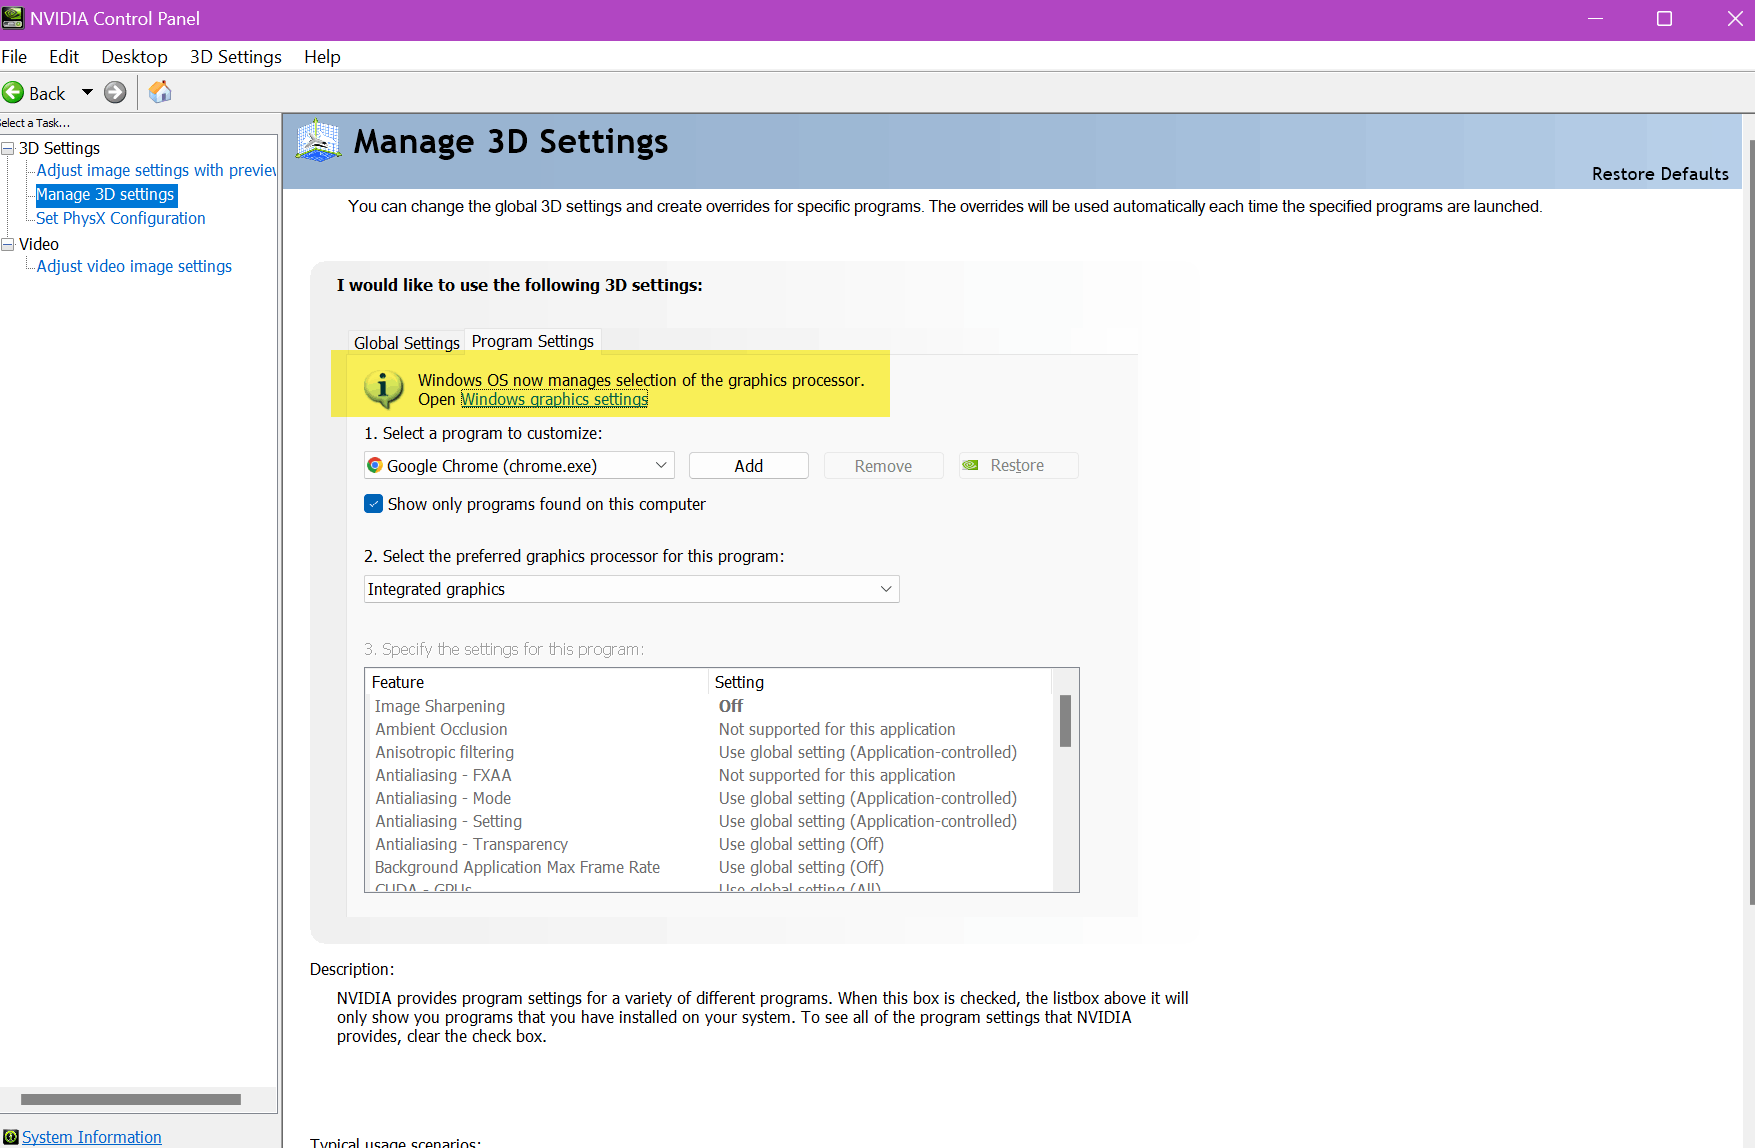This screenshot has width=1755, height=1148.
Task: Click the Setting column header
Action: (880, 682)
